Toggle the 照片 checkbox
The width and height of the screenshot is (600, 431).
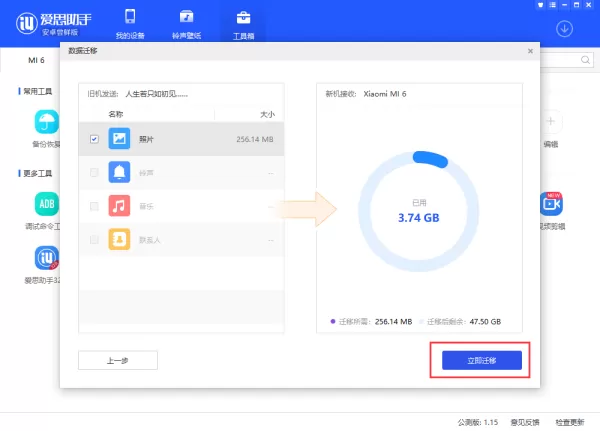[x=94, y=139]
